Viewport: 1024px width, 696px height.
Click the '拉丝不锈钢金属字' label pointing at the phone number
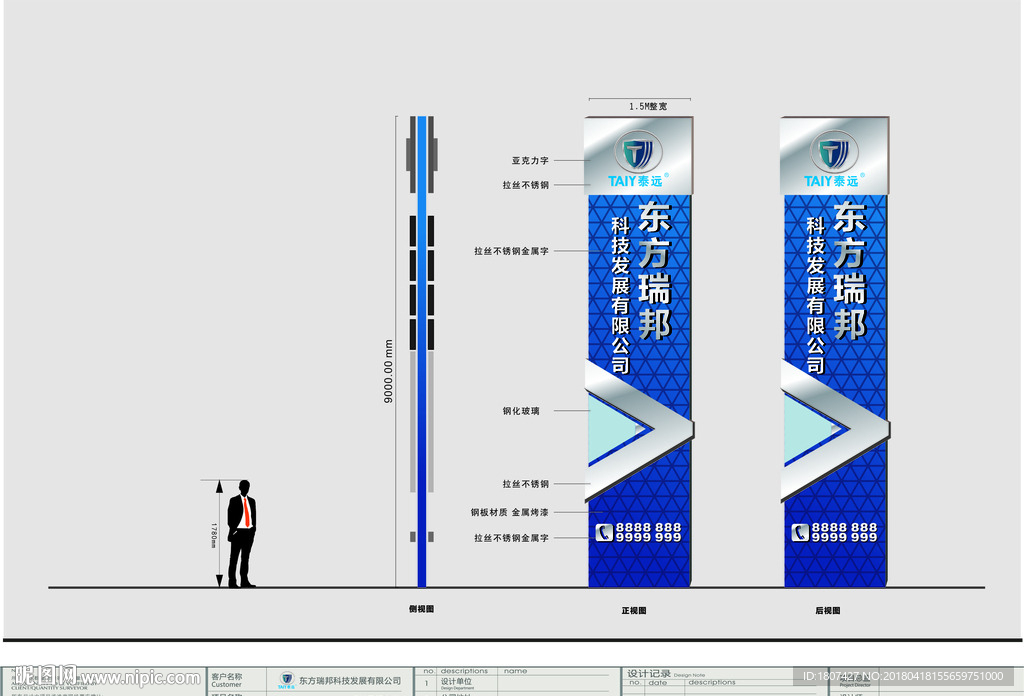click(511, 538)
